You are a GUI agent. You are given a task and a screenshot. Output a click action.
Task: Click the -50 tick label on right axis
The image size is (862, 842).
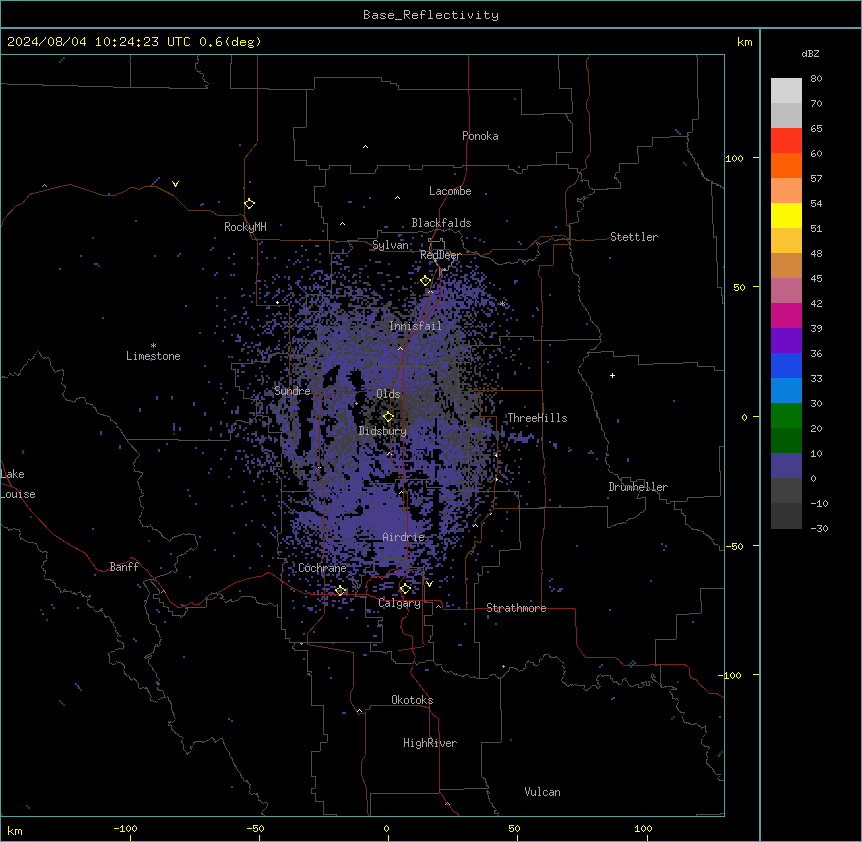(734, 546)
